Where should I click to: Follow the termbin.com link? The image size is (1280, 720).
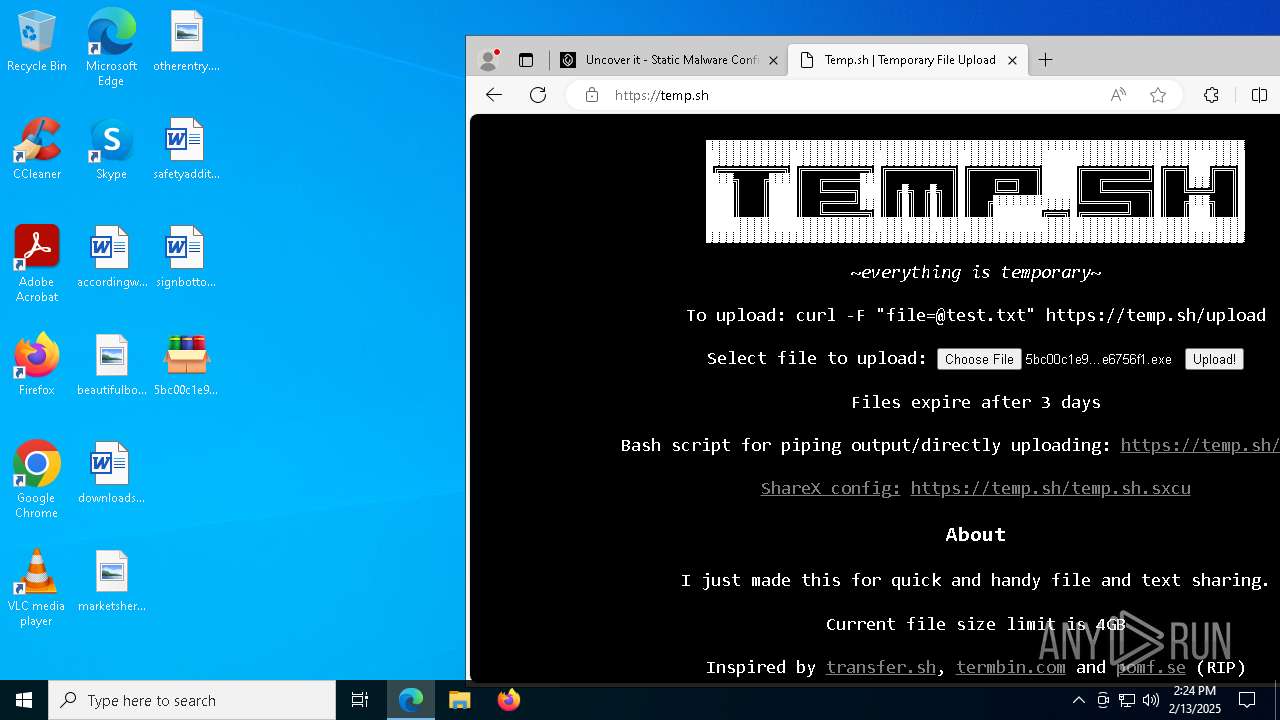coord(1010,667)
